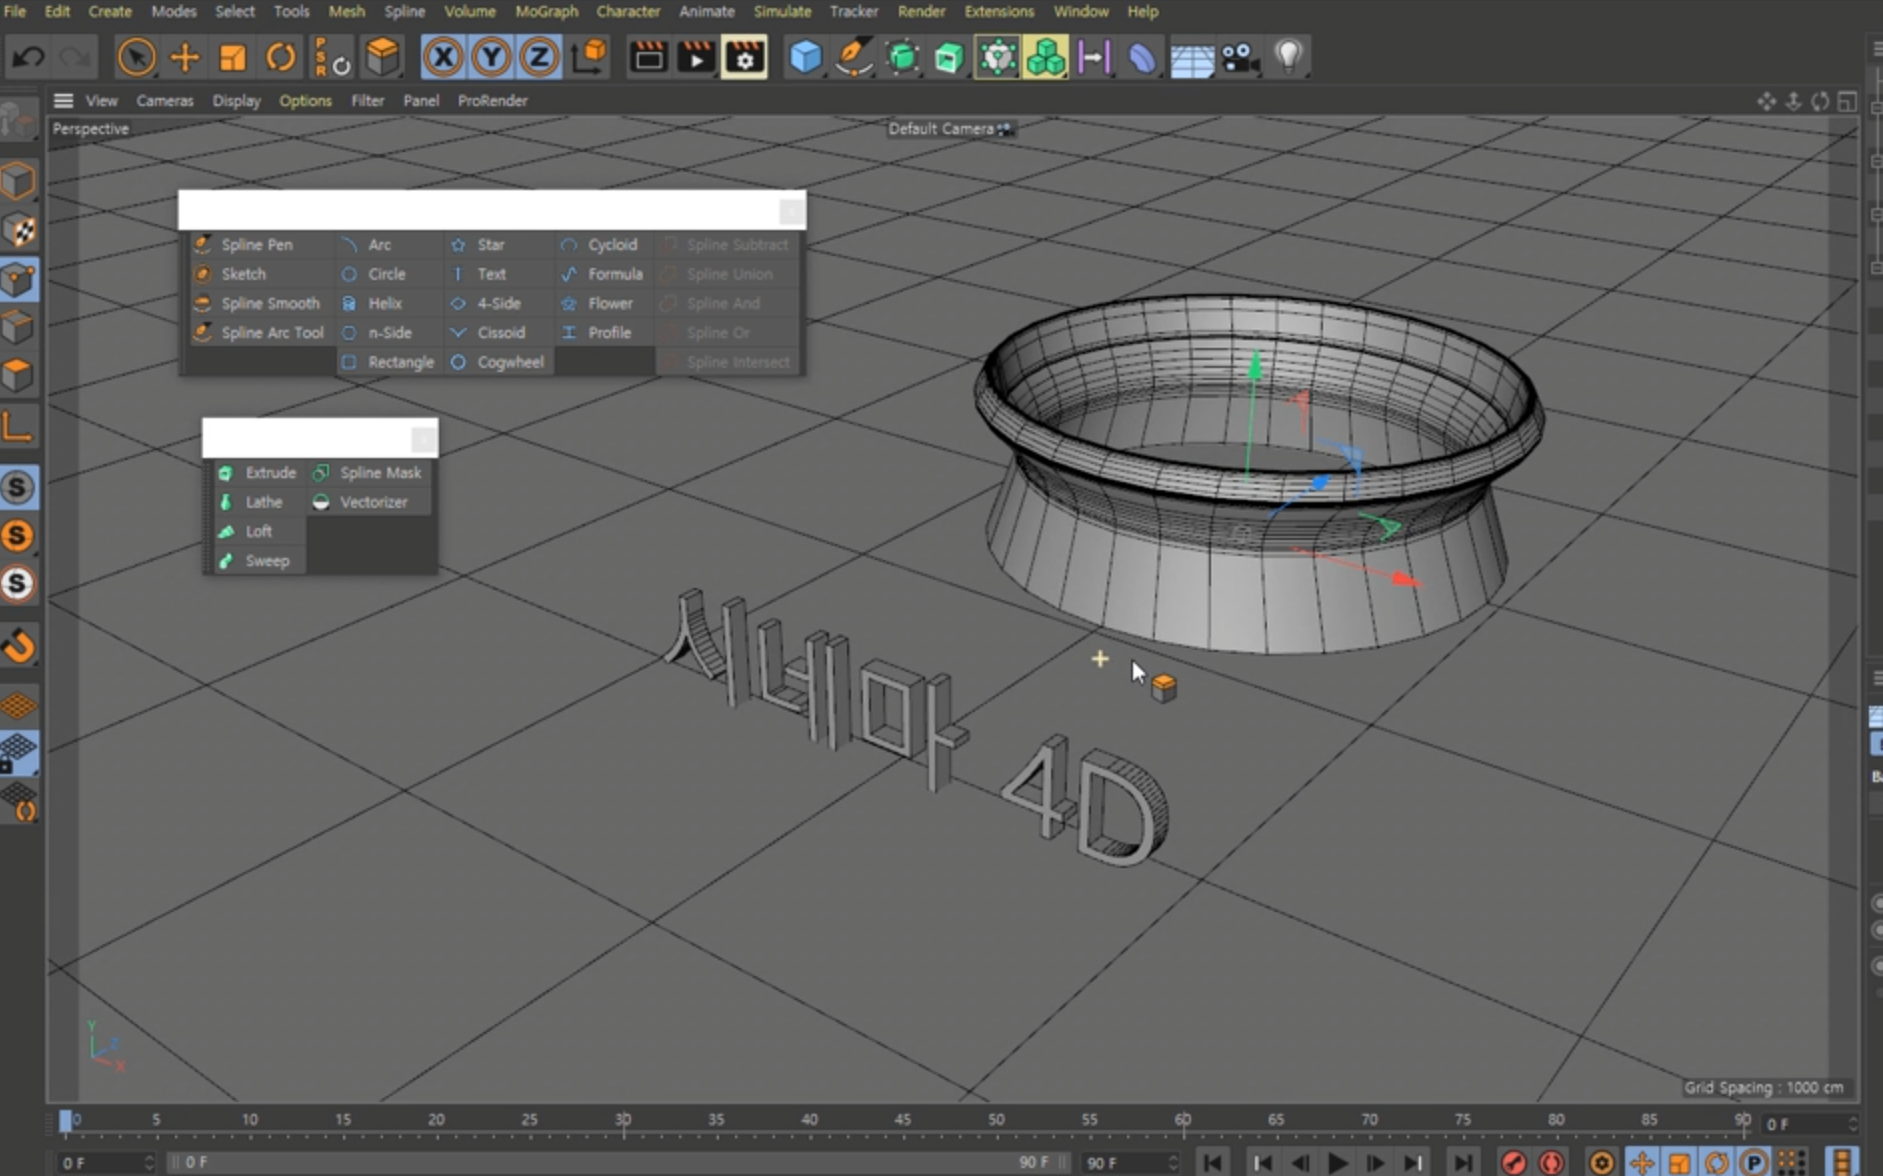1883x1176 pixels.
Task: Click the Deformer capsule icon
Action: (1142, 57)
